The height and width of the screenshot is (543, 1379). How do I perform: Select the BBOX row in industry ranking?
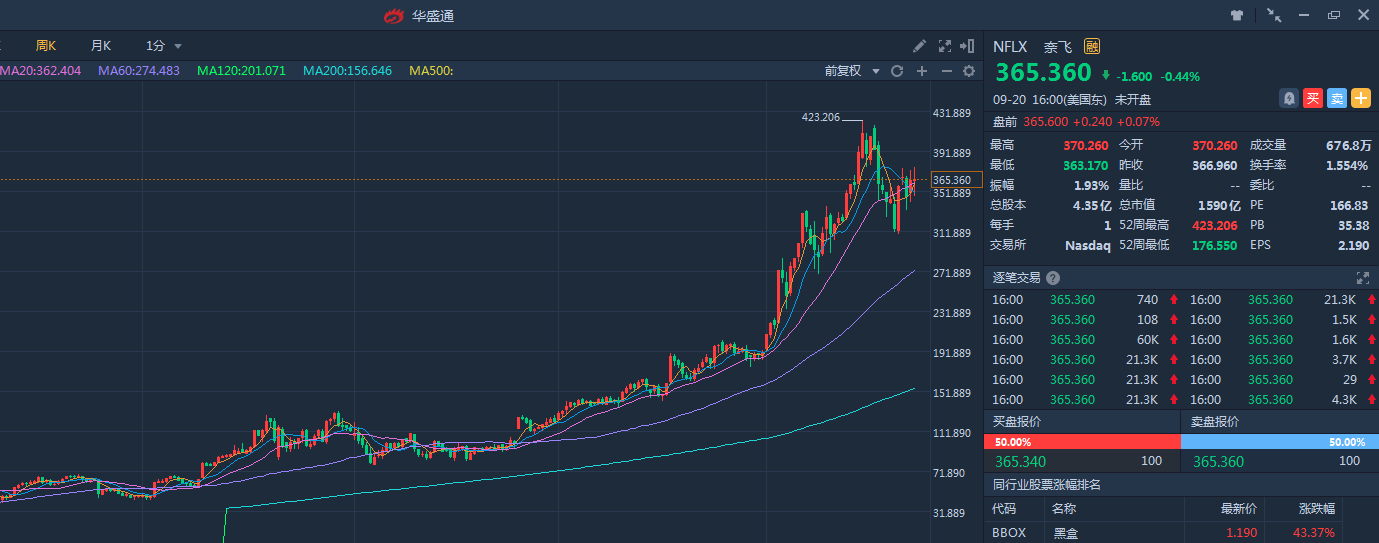tap(1181, 533)
